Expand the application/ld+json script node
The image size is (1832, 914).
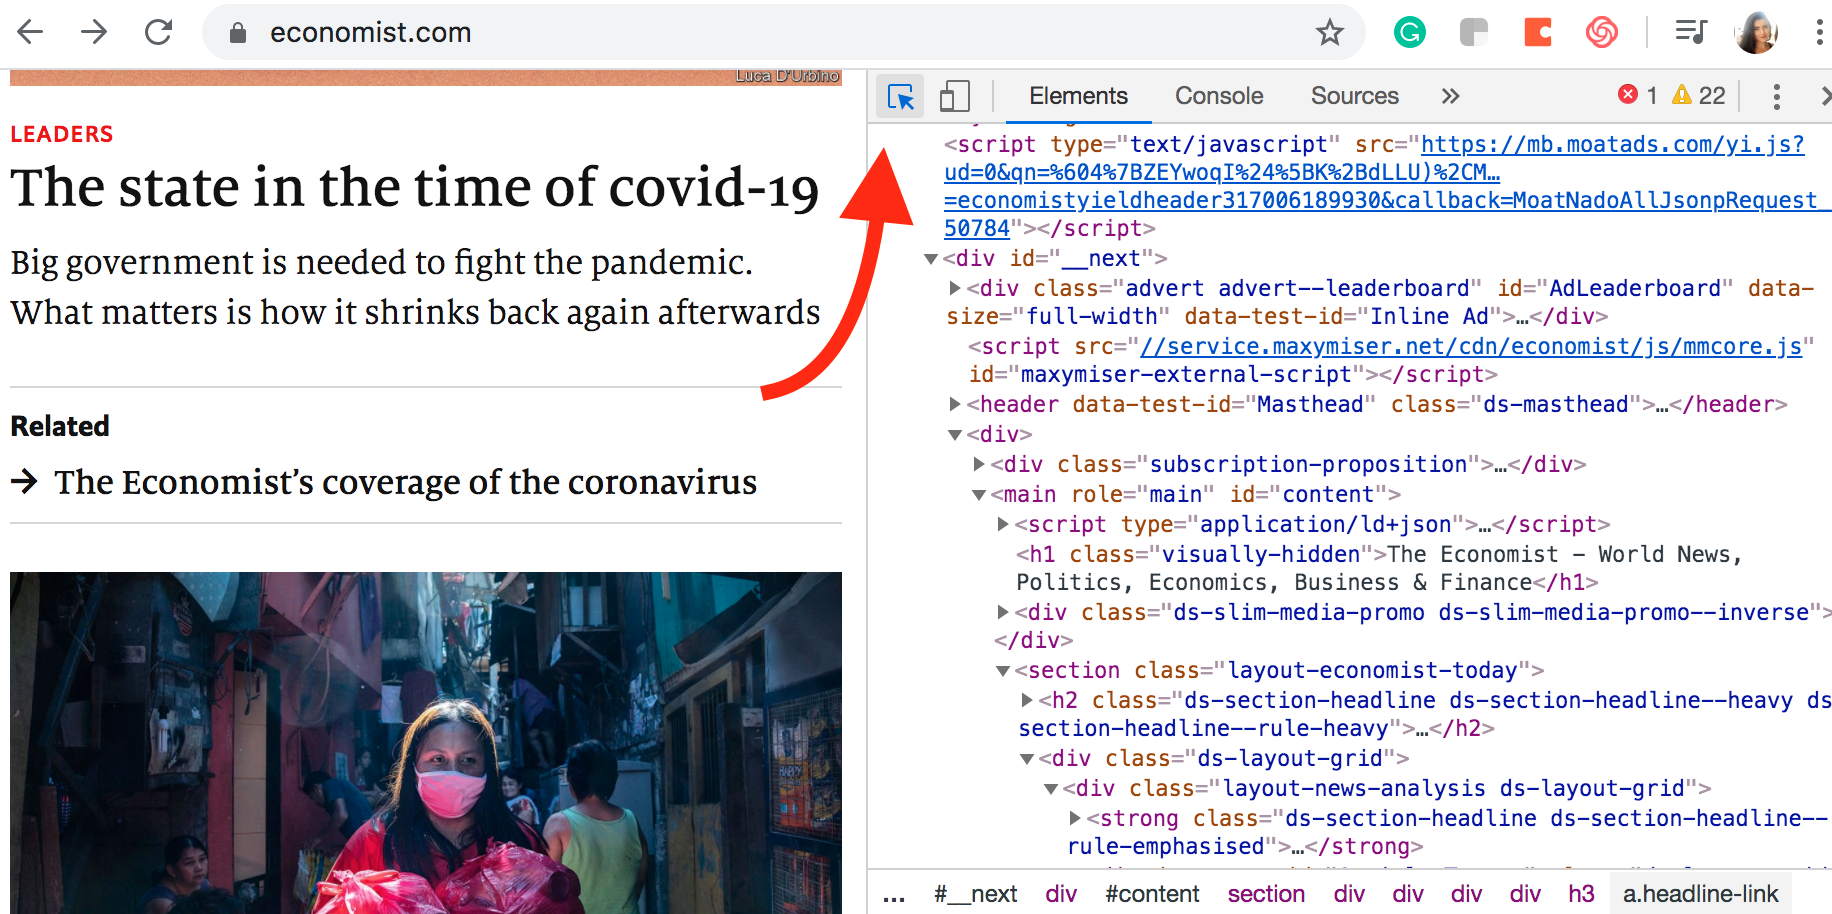pyautogui.click(x=1003, y=524)
